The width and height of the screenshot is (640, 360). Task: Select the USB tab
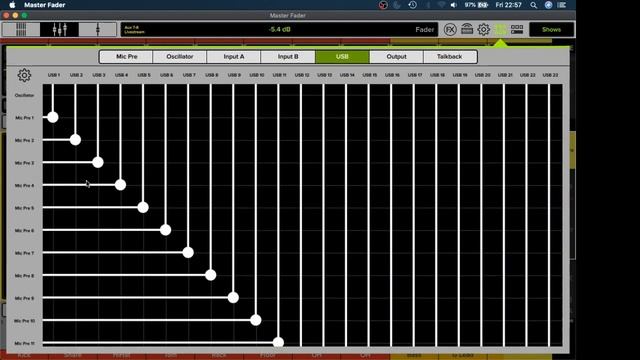342,57
